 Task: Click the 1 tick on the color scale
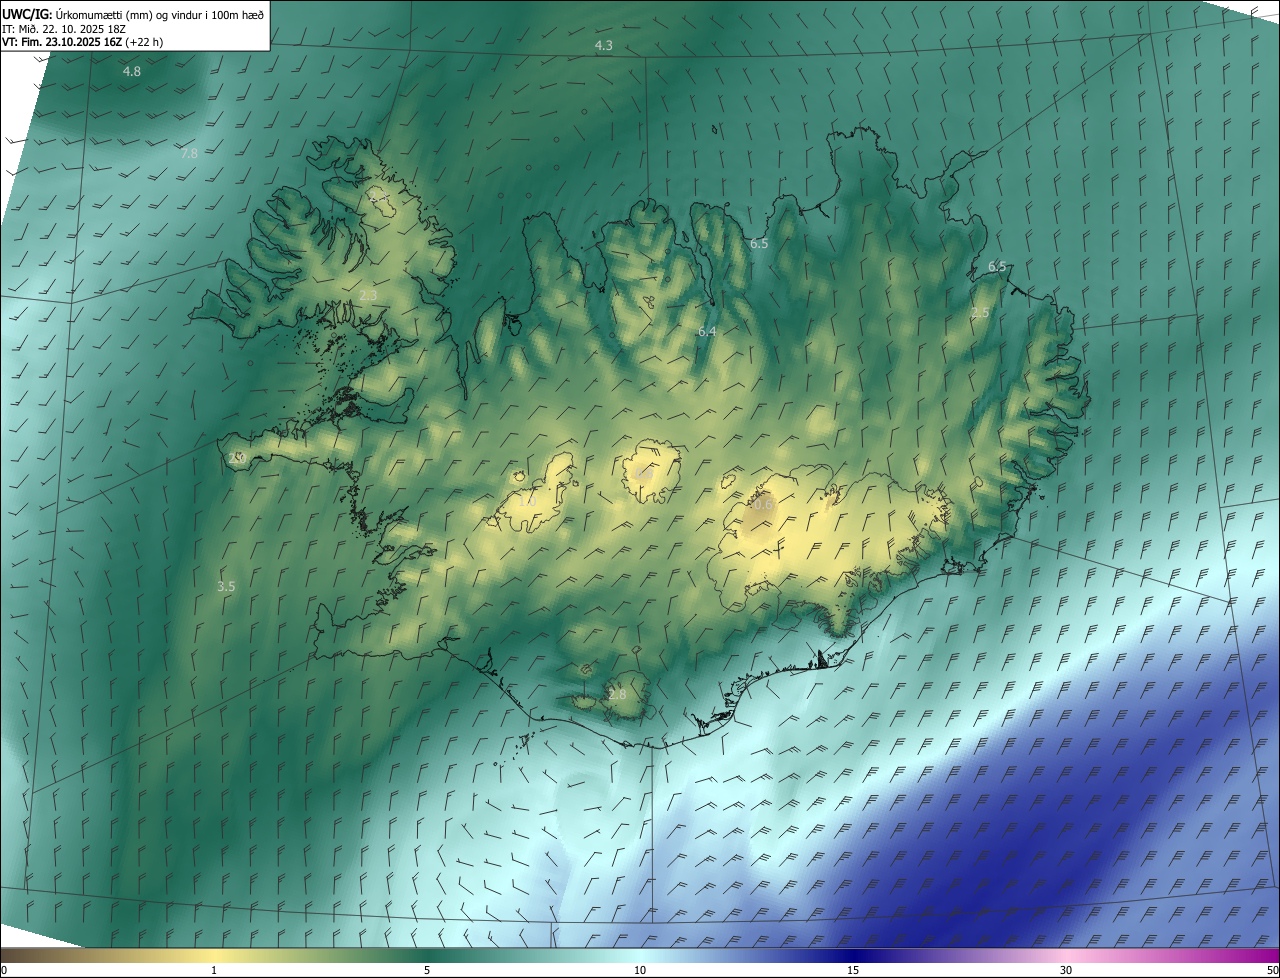[214, 970]
